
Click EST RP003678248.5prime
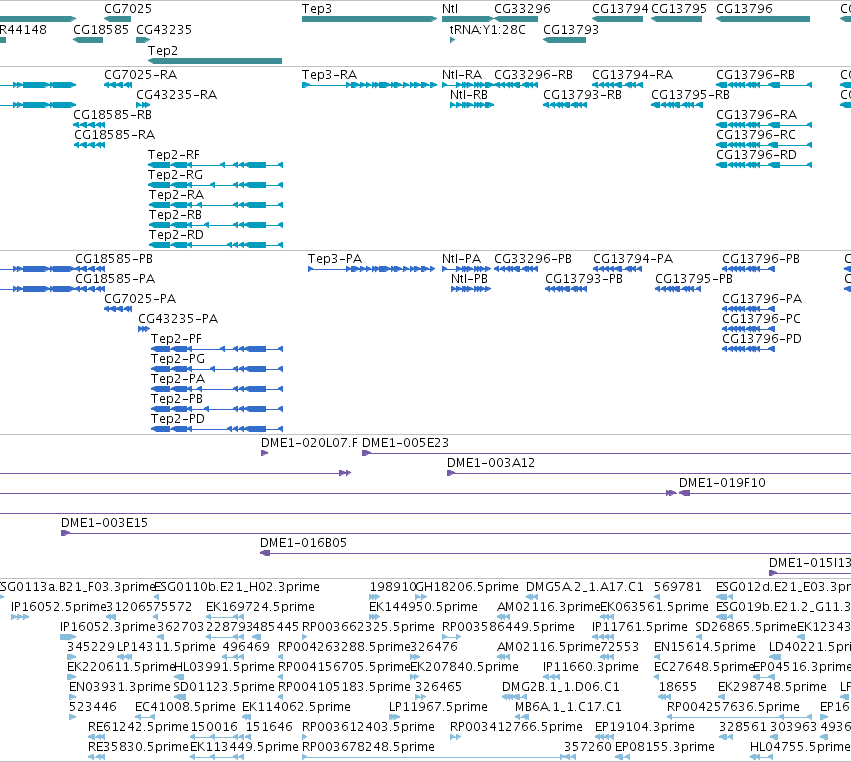(x=369, y=747)
